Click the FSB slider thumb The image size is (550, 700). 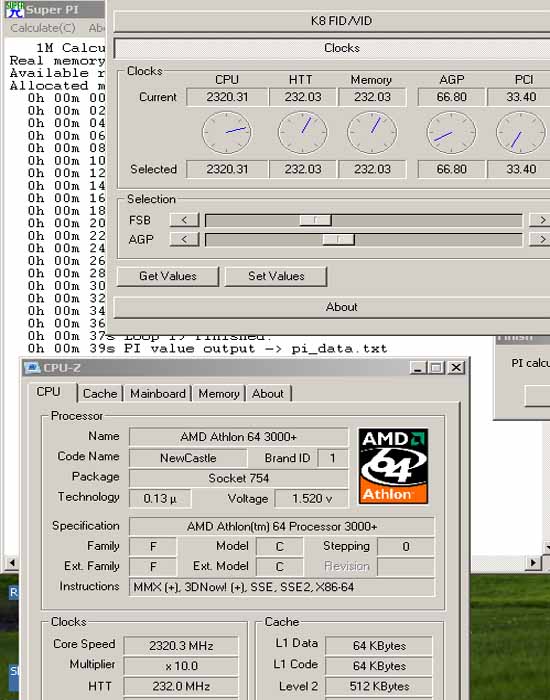coord(315,220)
